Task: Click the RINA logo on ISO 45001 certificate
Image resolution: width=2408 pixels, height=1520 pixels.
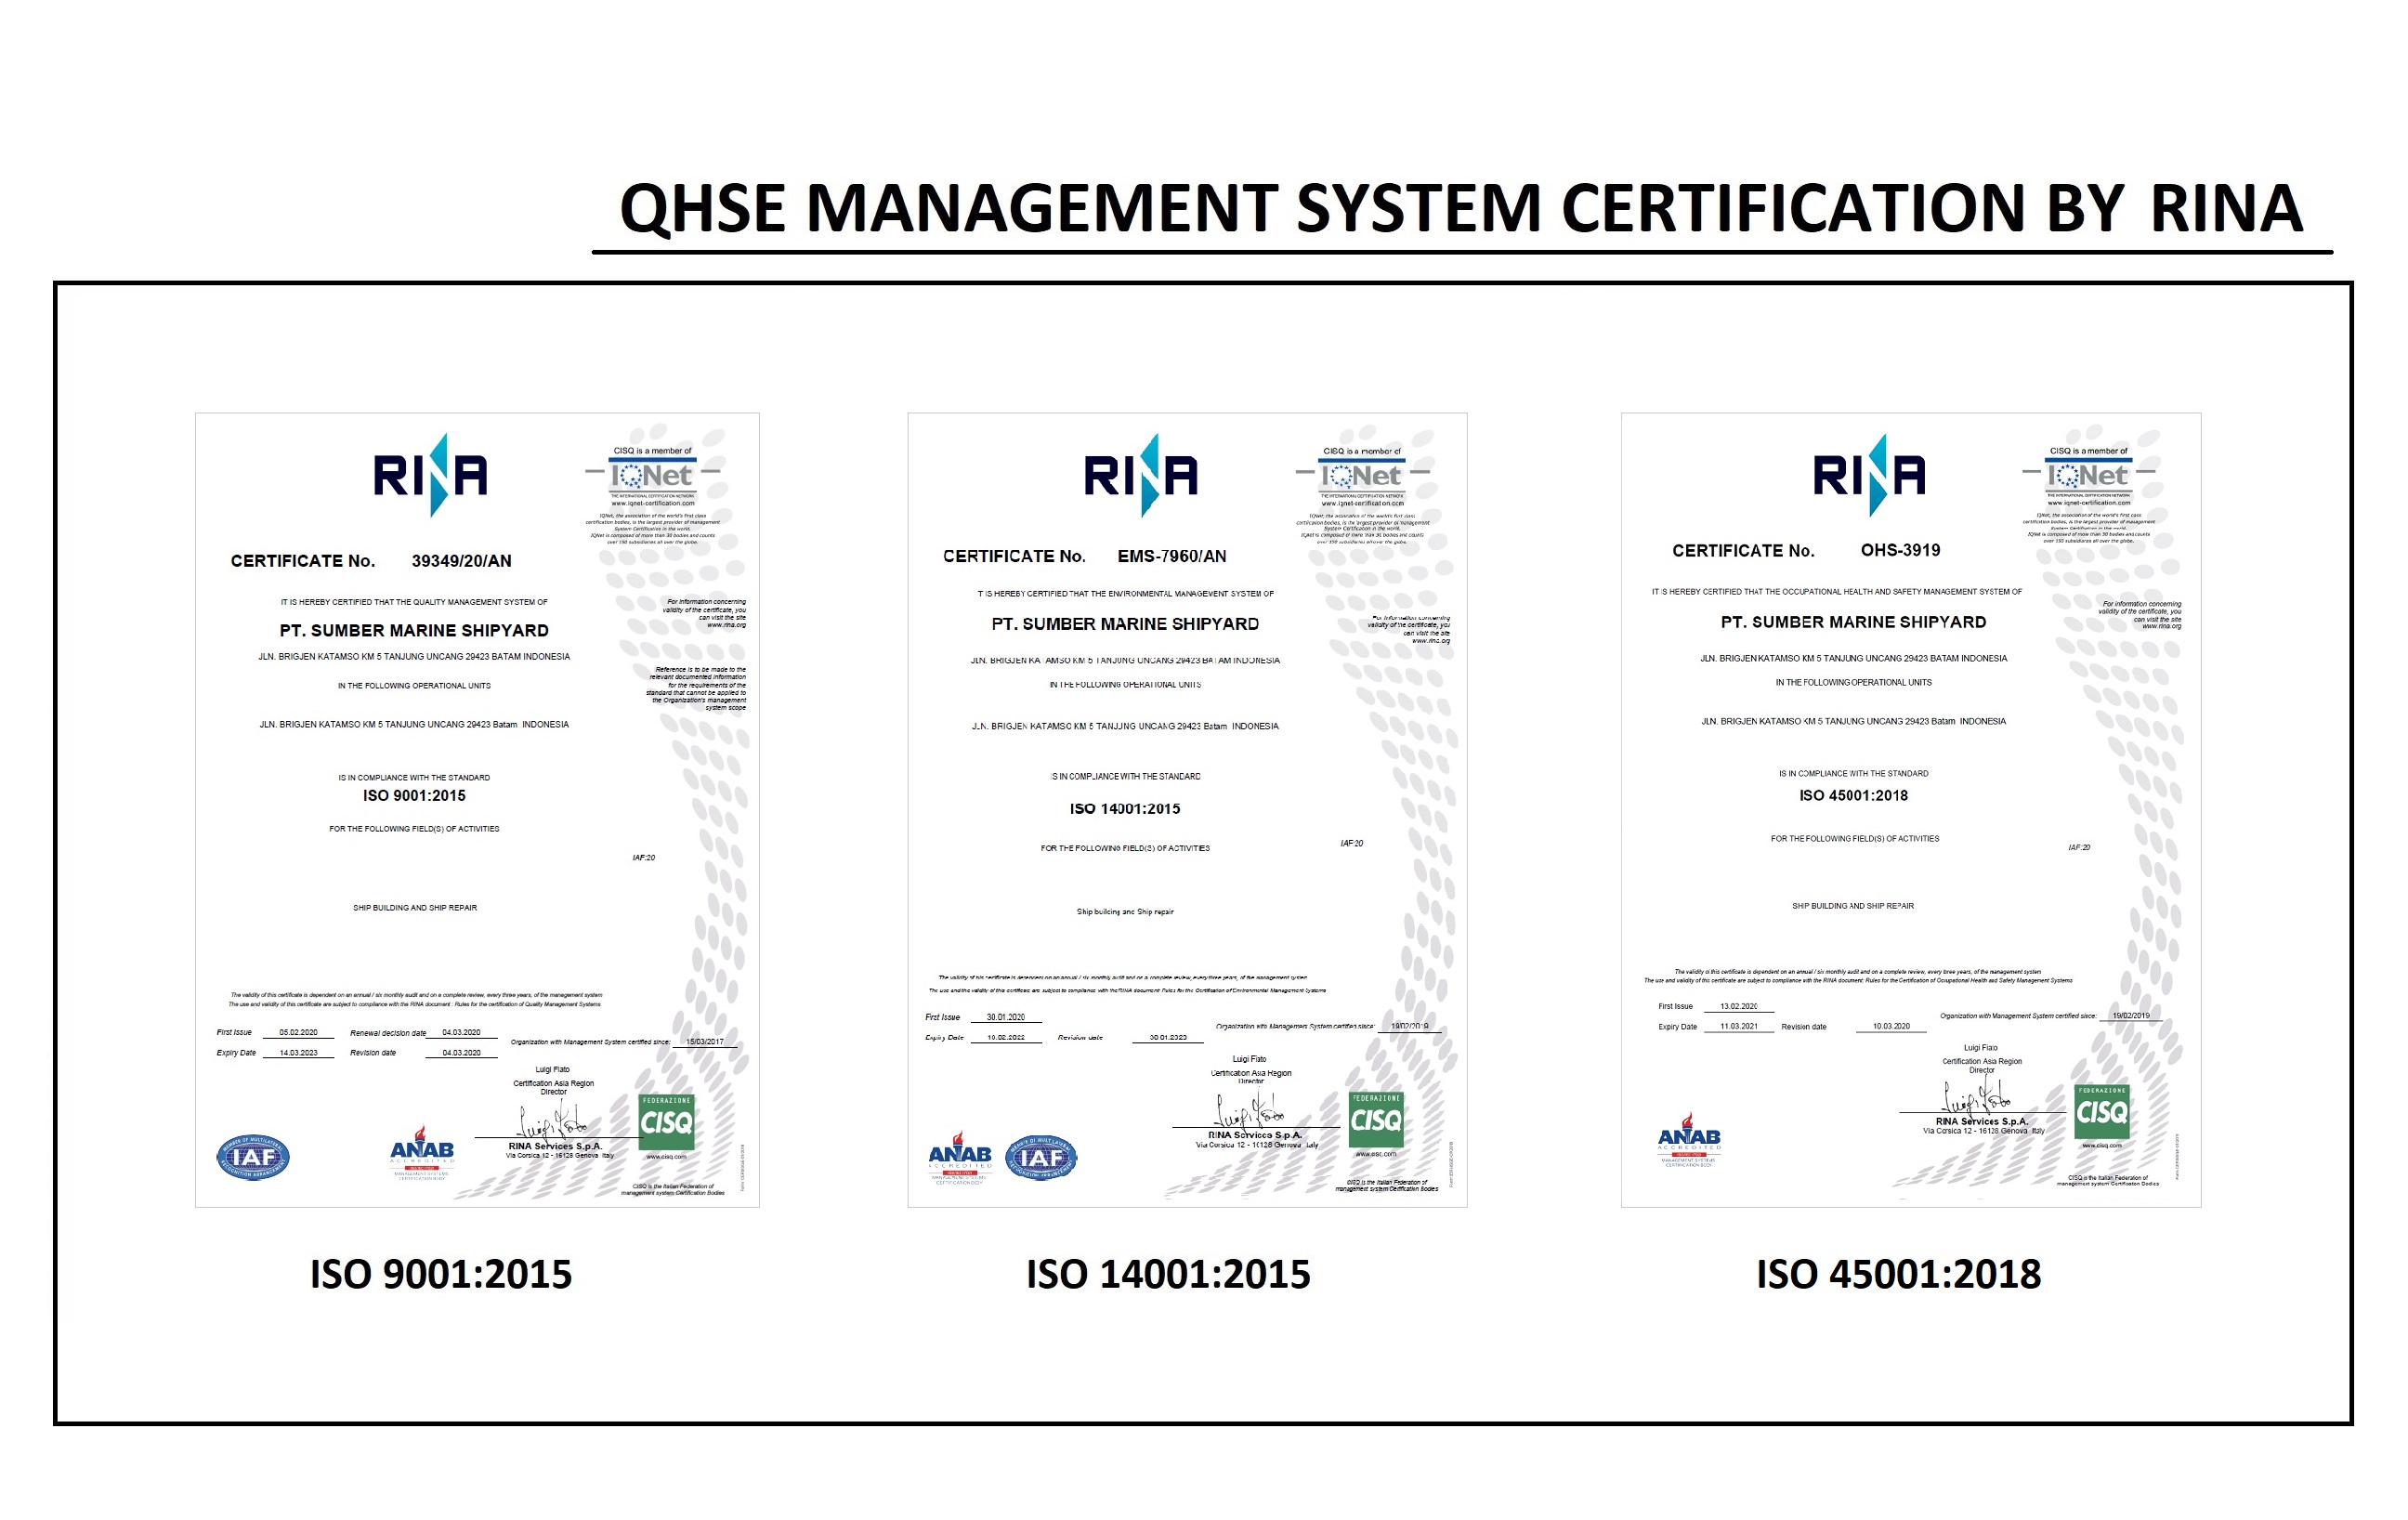Action: (1869, 475)
